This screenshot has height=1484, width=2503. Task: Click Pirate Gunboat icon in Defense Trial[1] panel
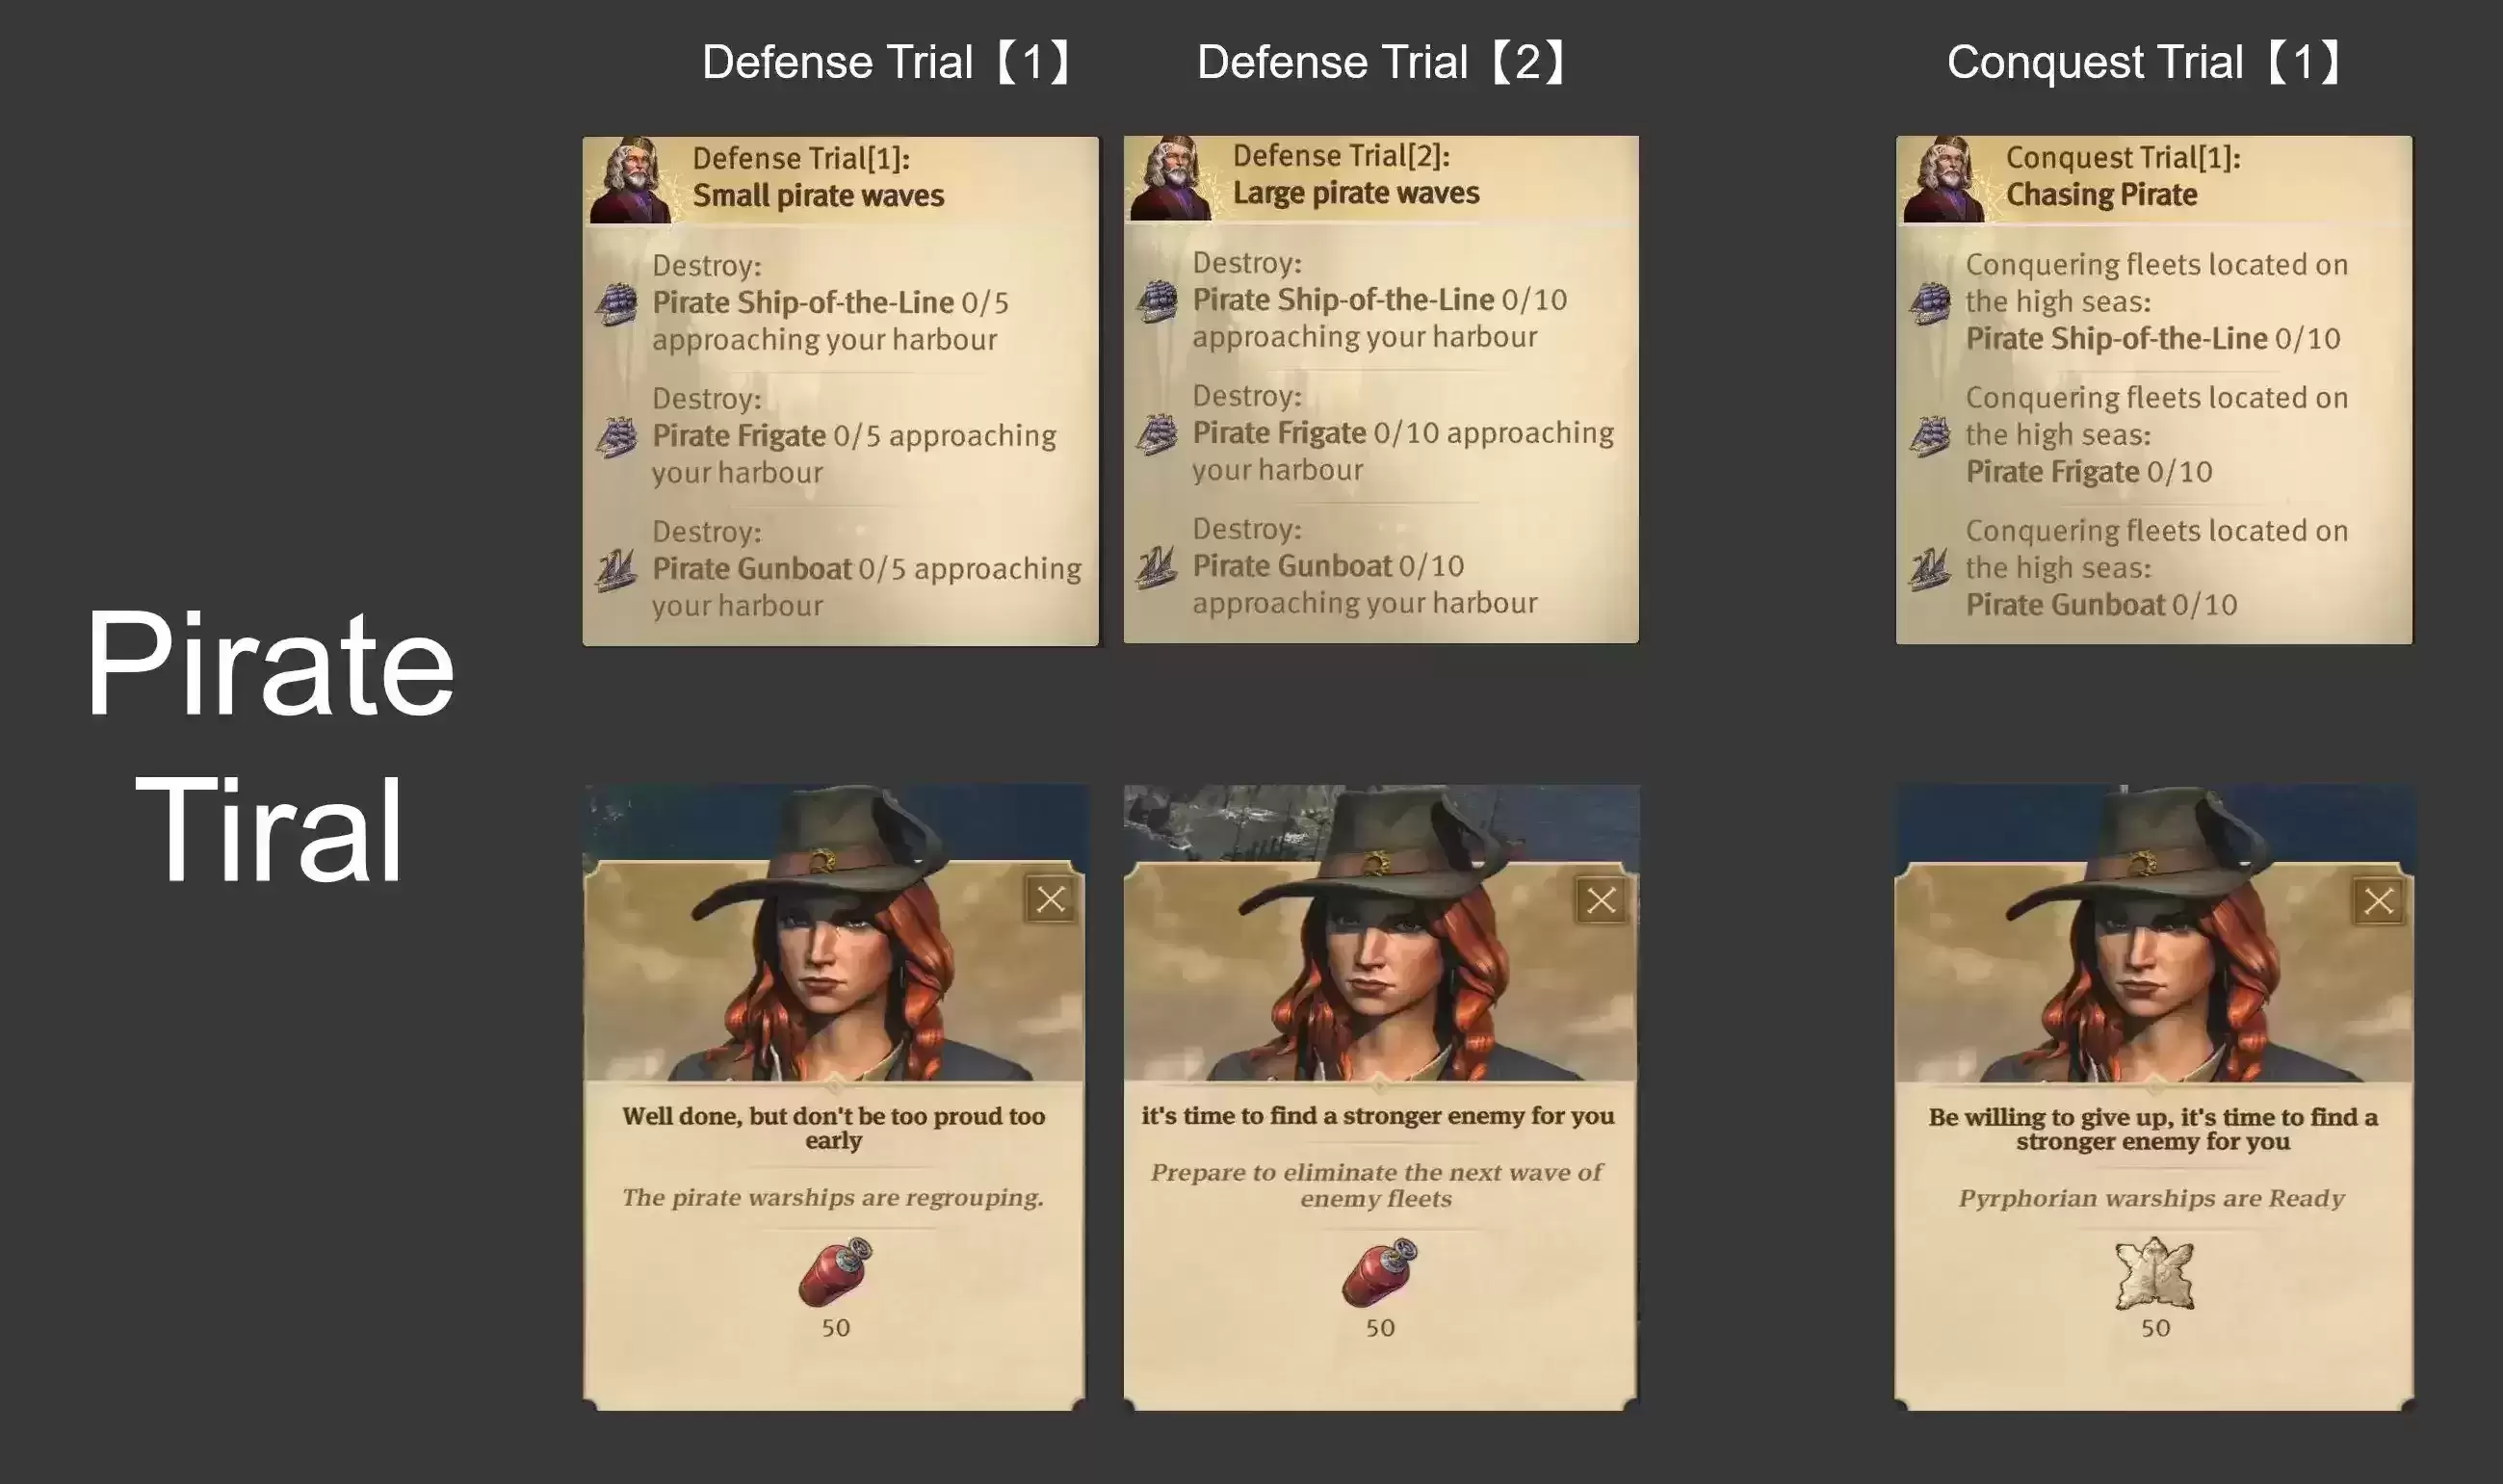click(617, 570)
